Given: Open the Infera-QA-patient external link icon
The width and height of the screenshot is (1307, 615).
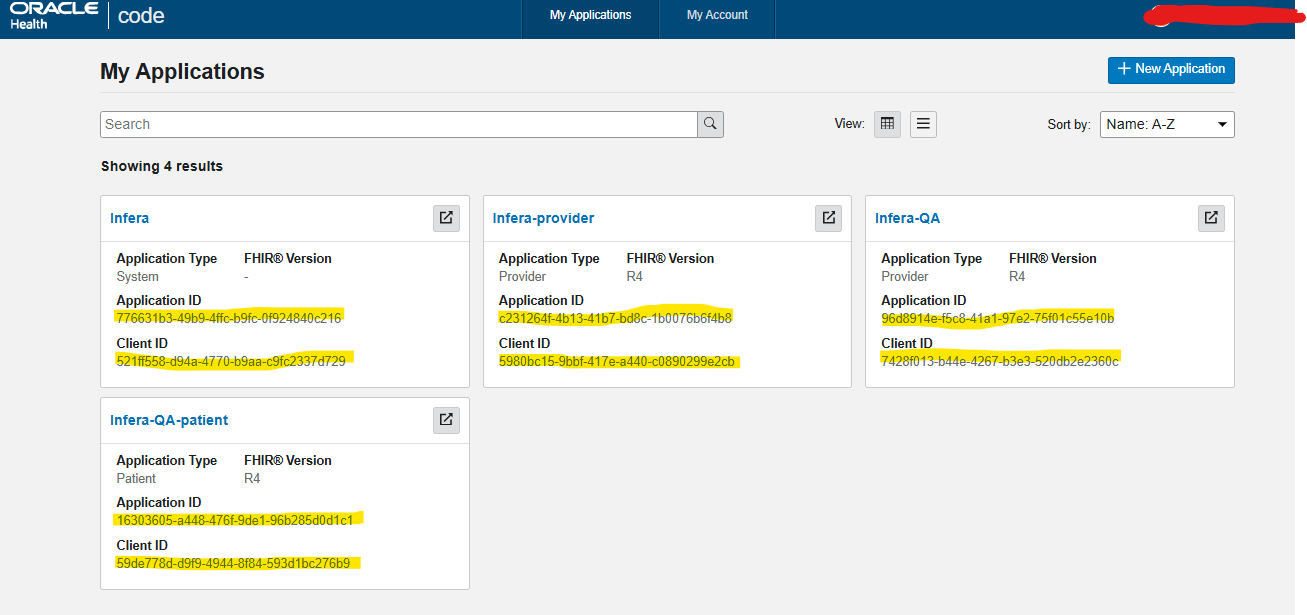Looking at the screenshot, I should tap(446, 420).
